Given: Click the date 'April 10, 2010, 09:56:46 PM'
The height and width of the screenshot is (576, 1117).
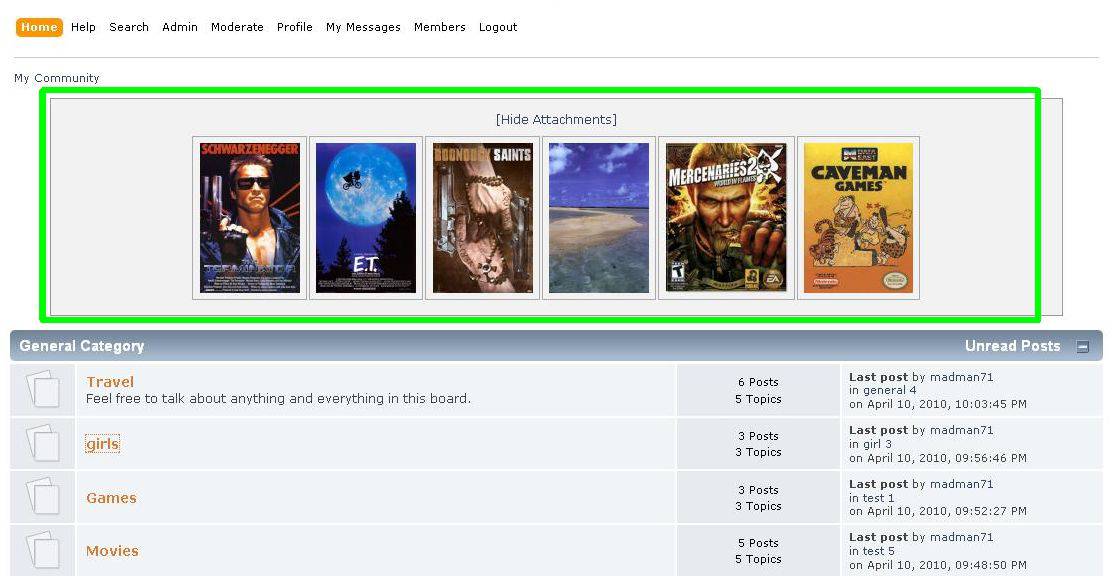Looking at the screenshot, I should [x=945, y=459].
